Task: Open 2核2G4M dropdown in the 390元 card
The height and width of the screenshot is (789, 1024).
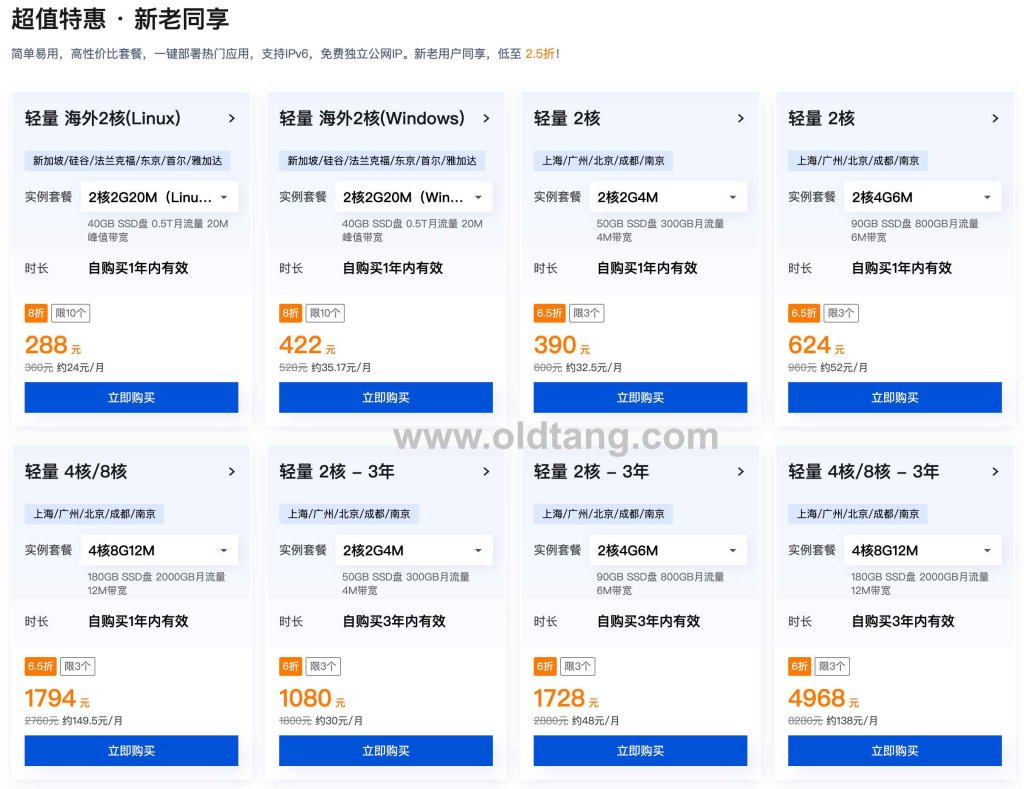Action: coord(667,197)
